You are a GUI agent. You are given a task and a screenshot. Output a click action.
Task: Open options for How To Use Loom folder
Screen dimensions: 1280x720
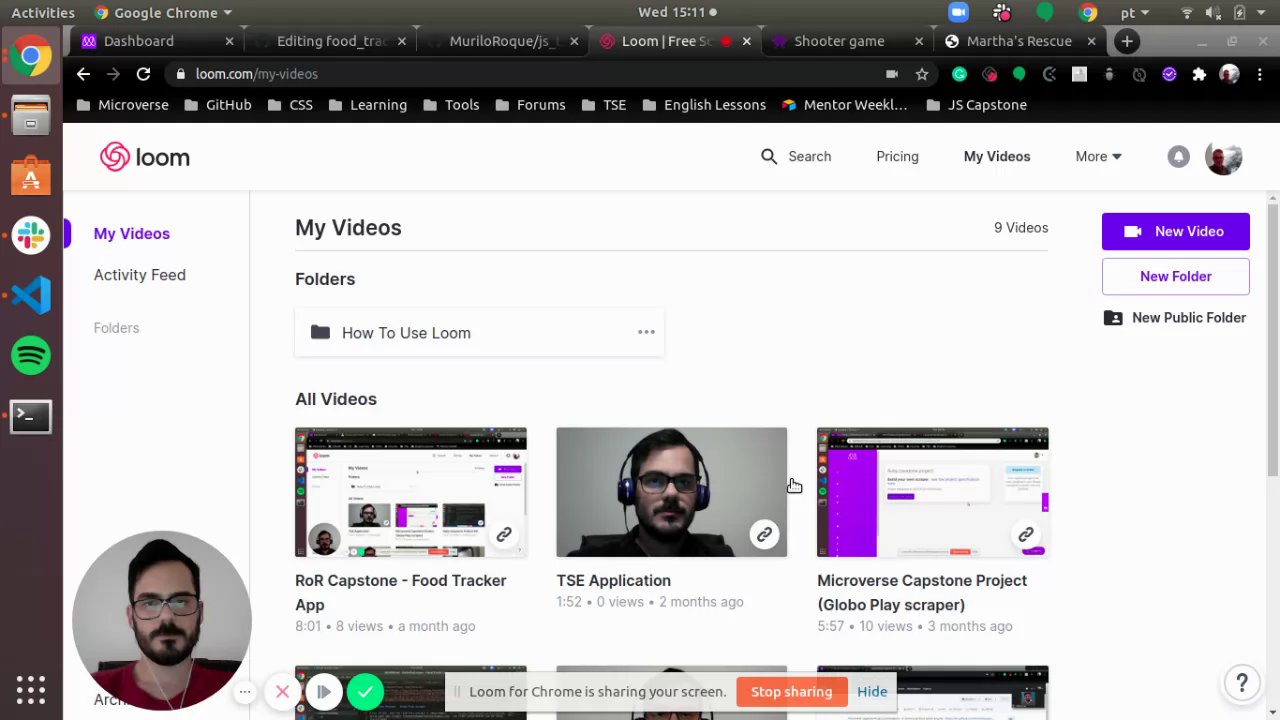pyautogui.click(x=646, y=332)
